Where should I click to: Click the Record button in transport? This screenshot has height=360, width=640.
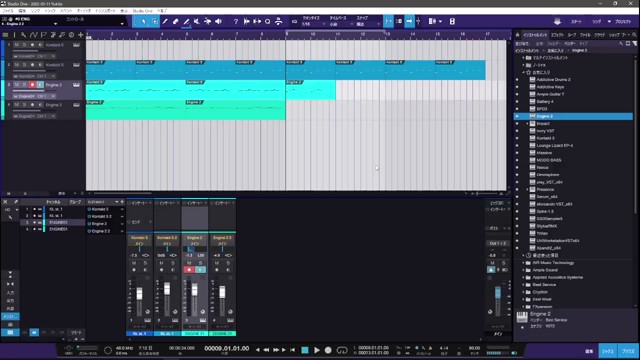coord(328,350)
